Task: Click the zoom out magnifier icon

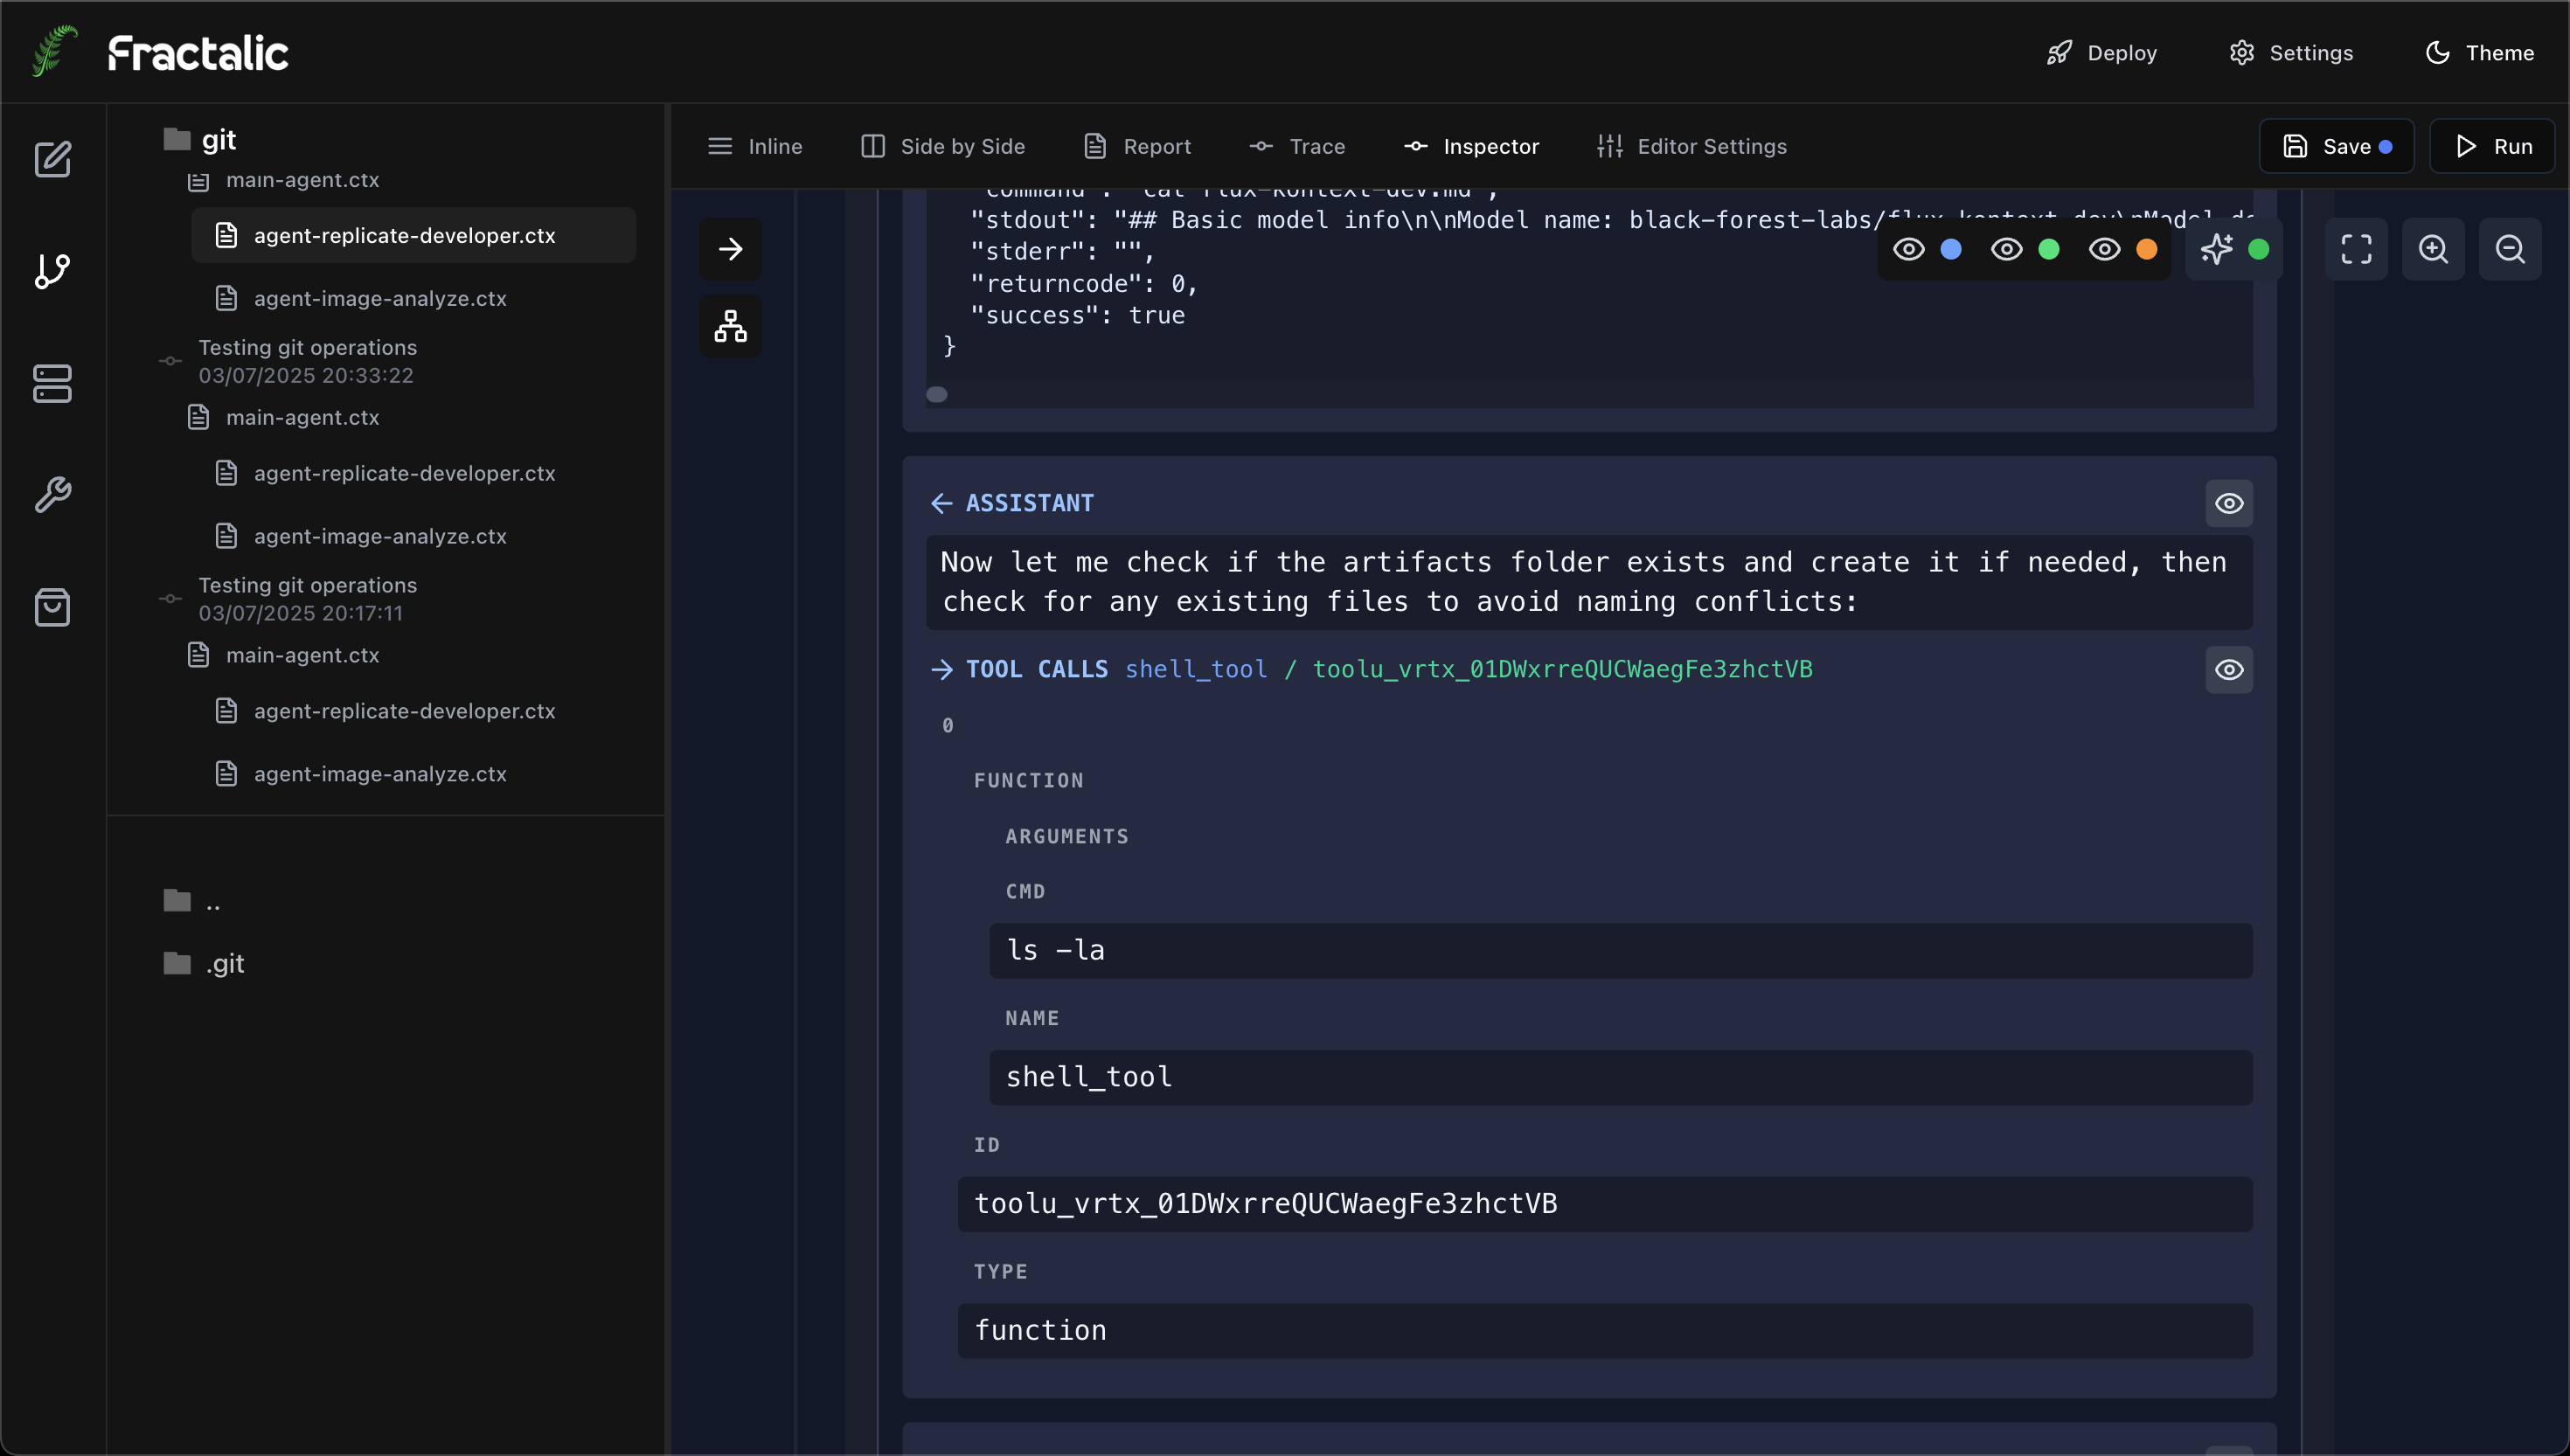Action: (2510, 249)
